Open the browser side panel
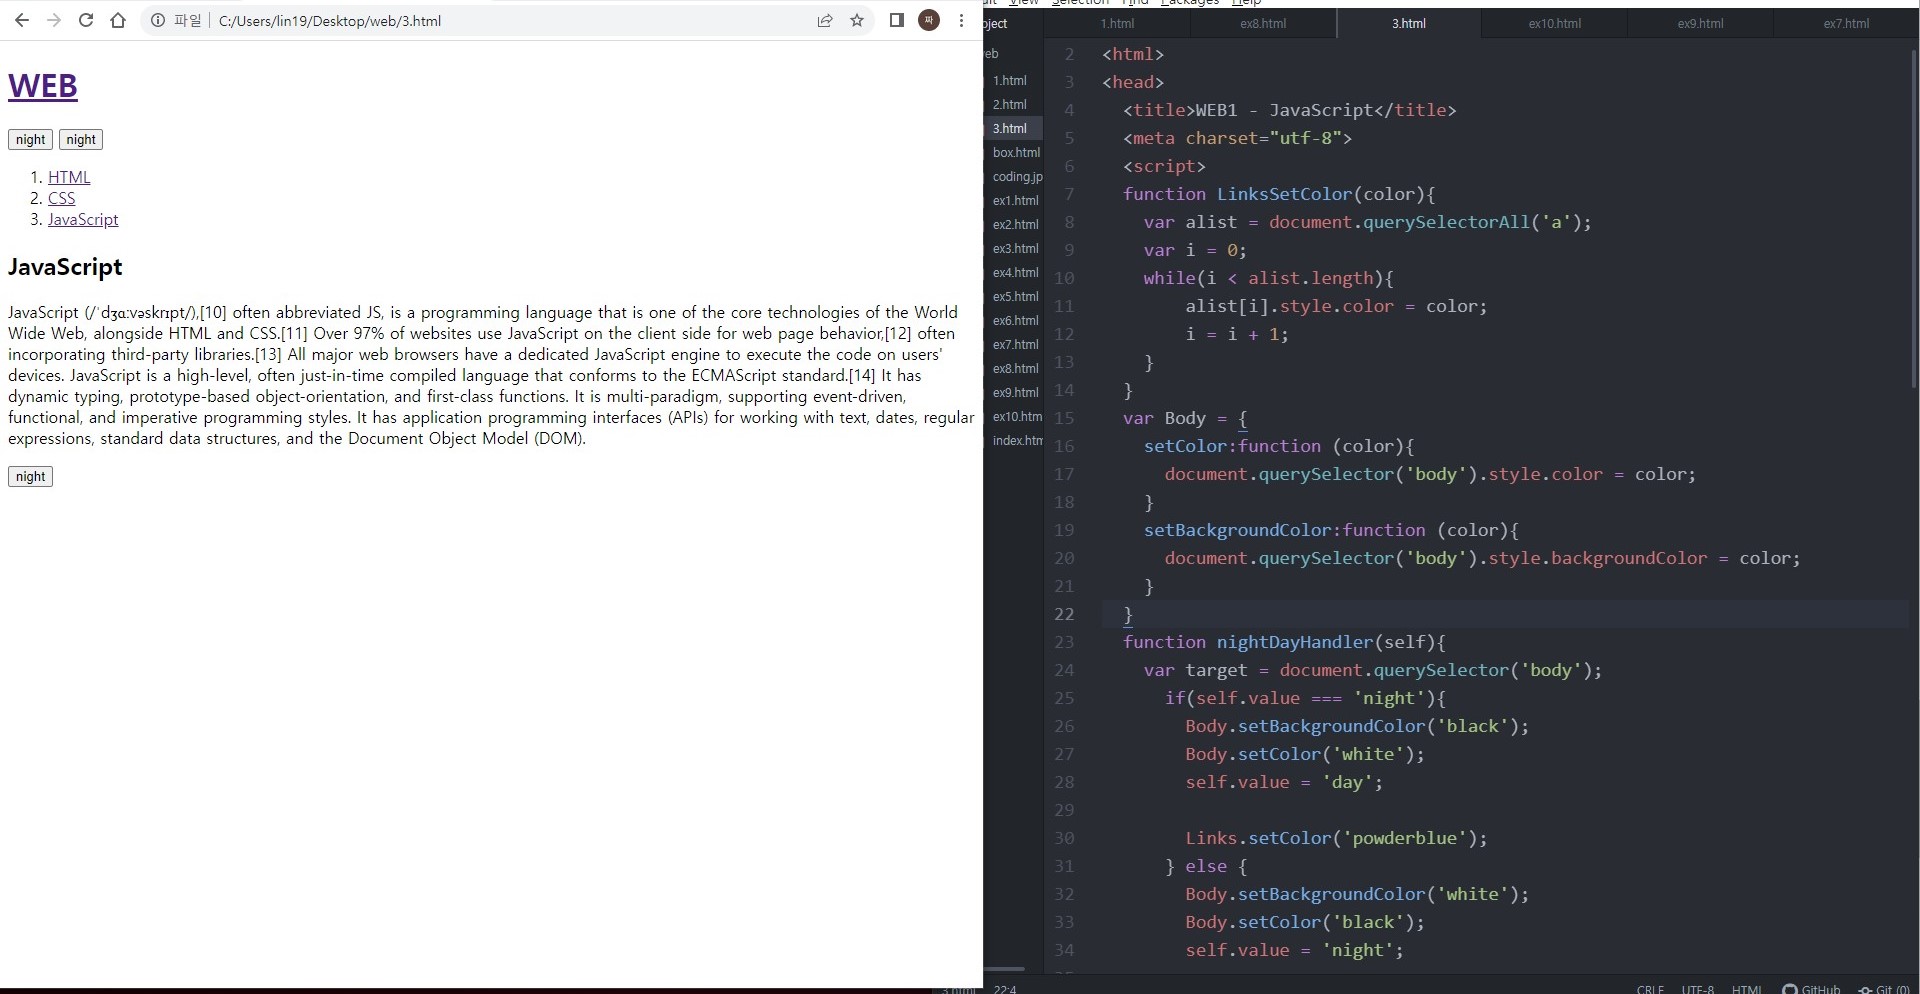Viewport: 1920px width, 994px height. pyautogui.click(x=897, y=20)
